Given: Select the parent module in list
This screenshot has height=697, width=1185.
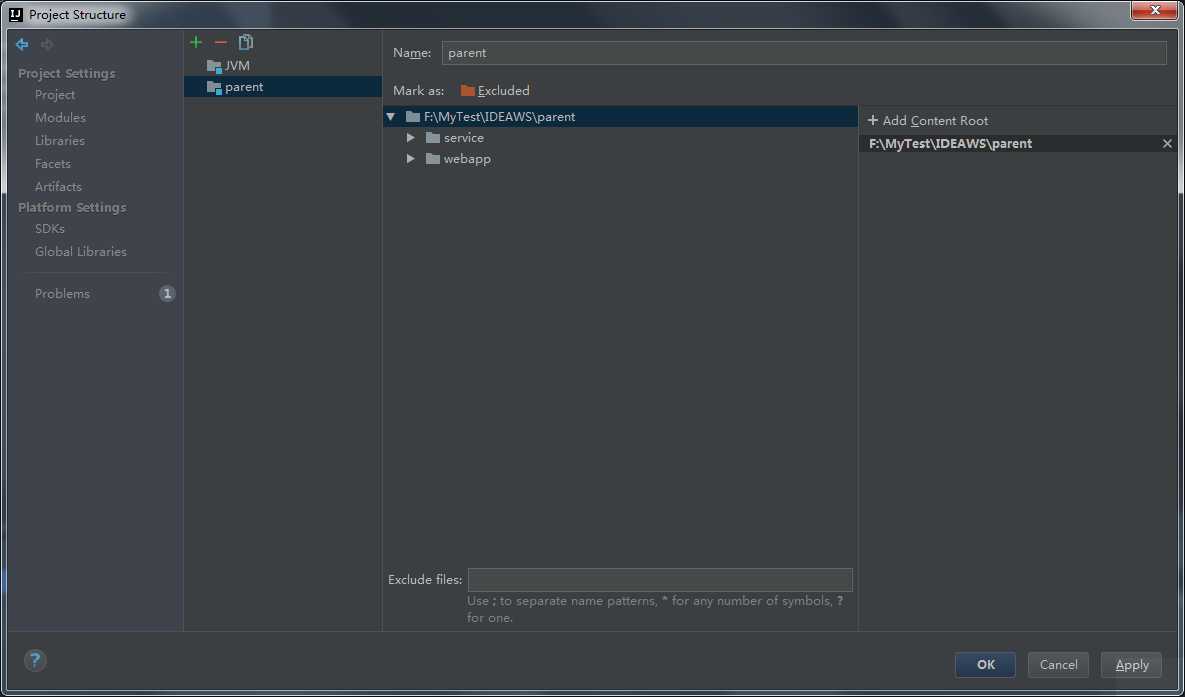Looking at the screenshot, I should 283,87.
